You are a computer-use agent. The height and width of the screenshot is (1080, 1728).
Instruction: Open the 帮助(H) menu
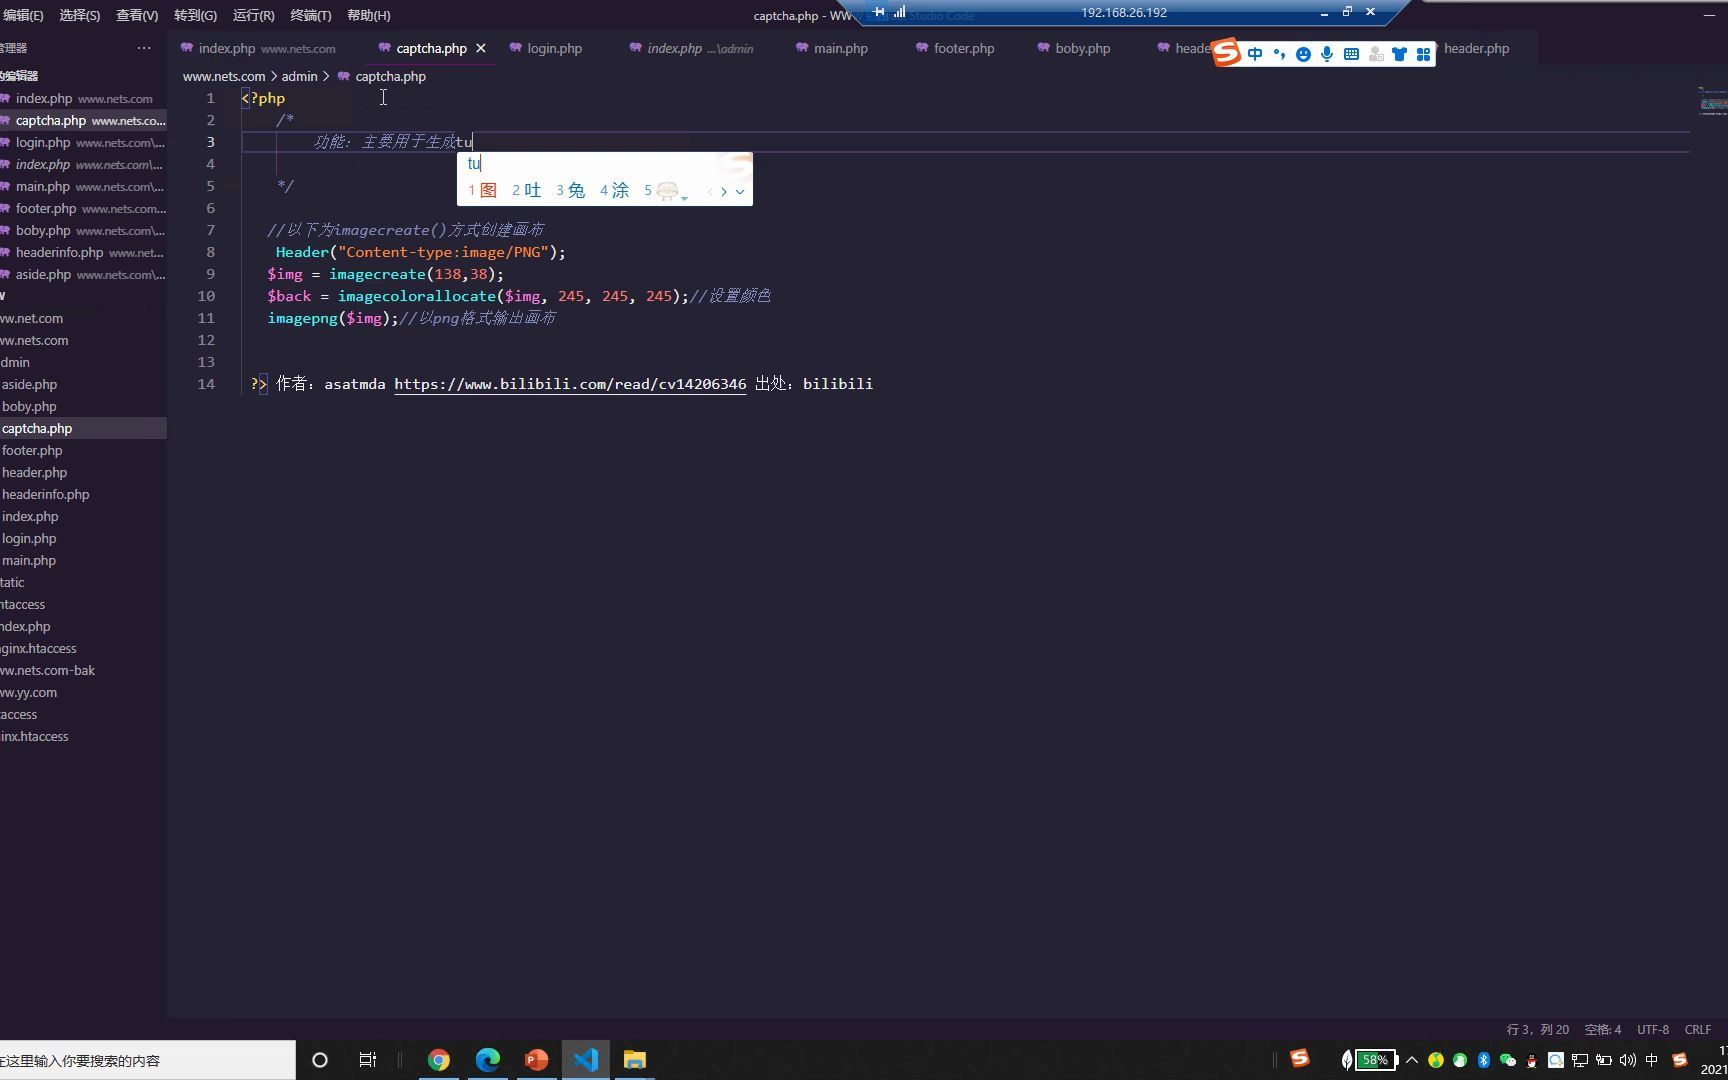click(368, 15)
